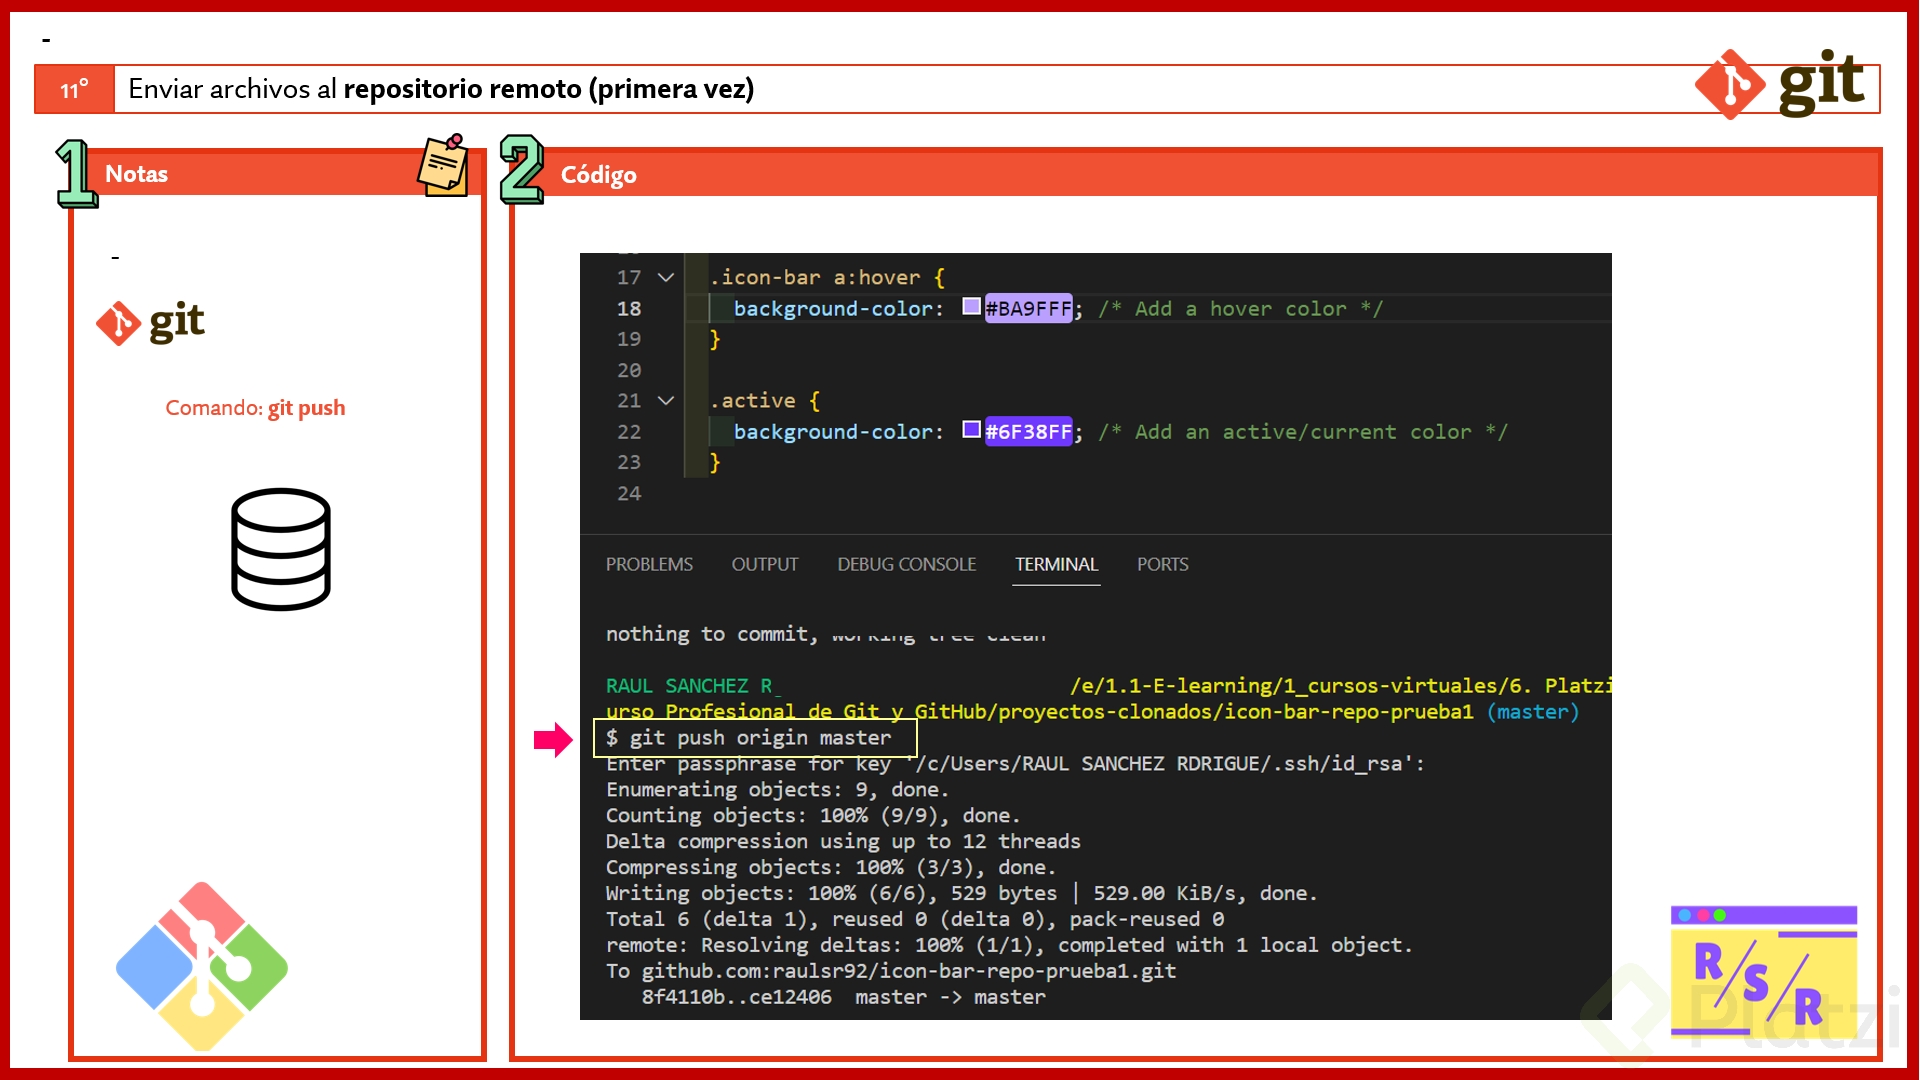Click line number 18 in the editor

coord(629,308)
